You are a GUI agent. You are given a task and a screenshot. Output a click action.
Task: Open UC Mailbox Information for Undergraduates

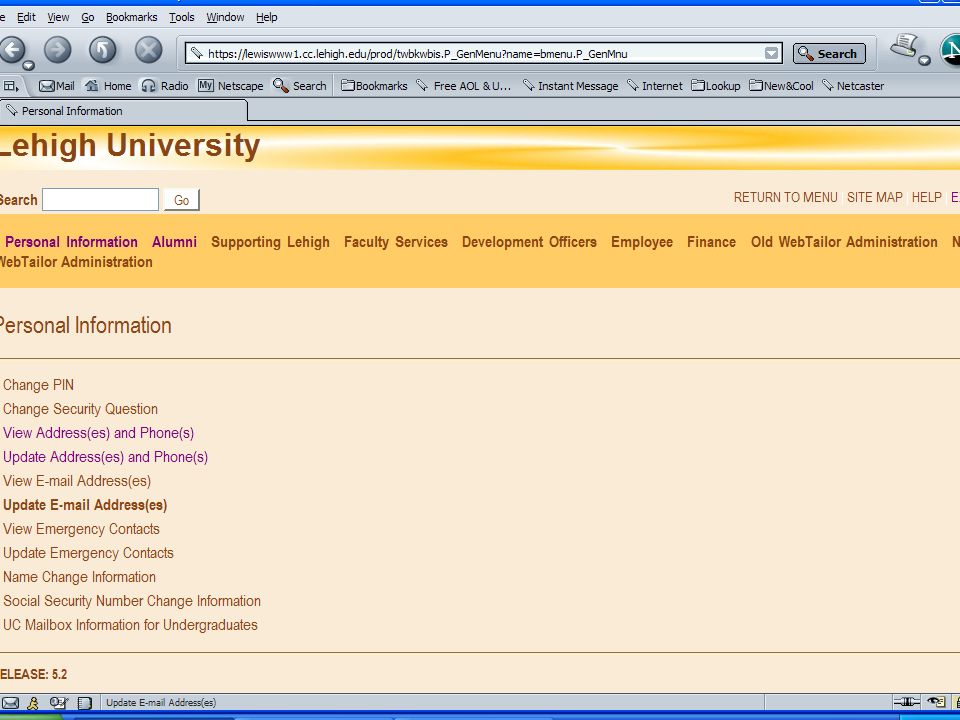coord(130,625)
